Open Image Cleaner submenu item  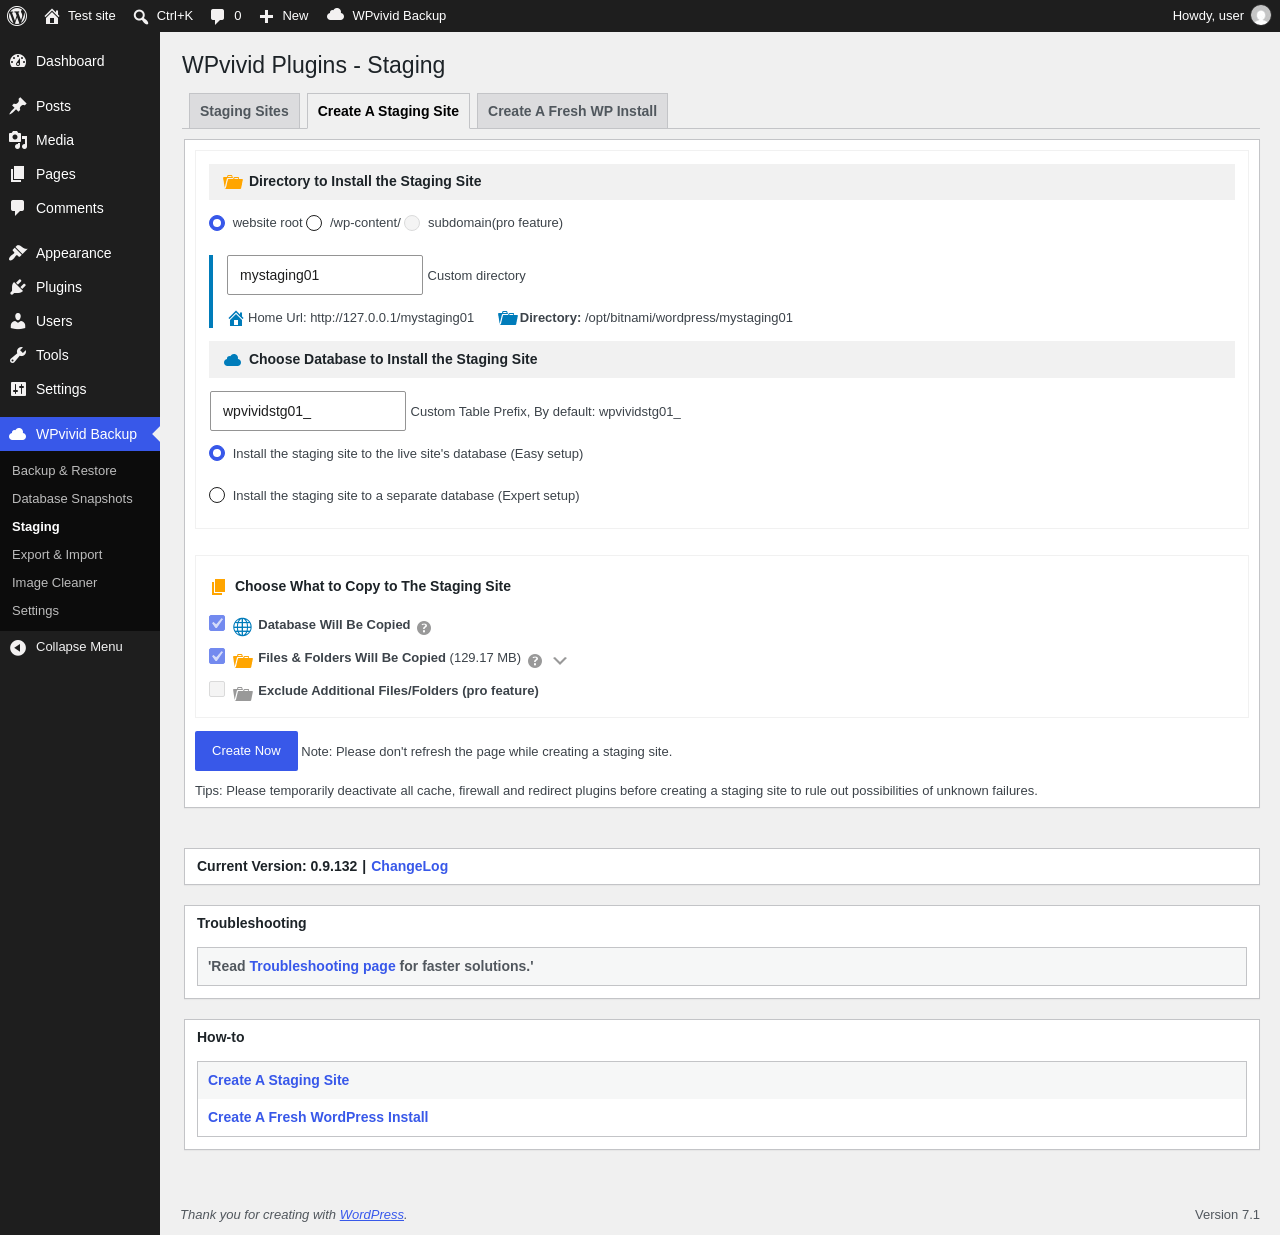tap(54, 583)
